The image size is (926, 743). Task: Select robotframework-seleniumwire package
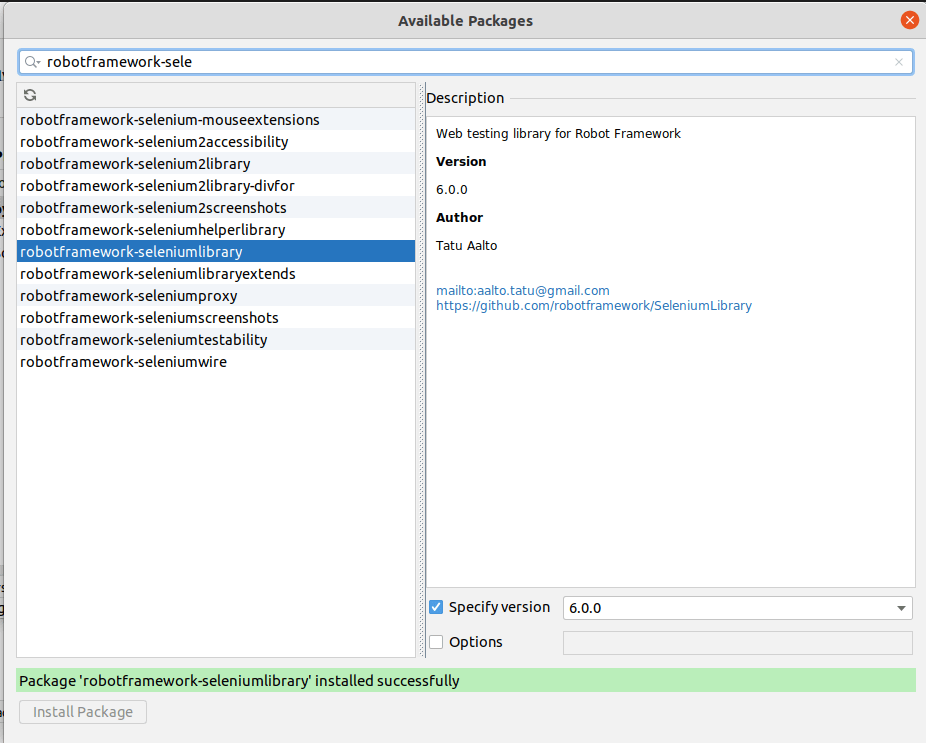123,362
